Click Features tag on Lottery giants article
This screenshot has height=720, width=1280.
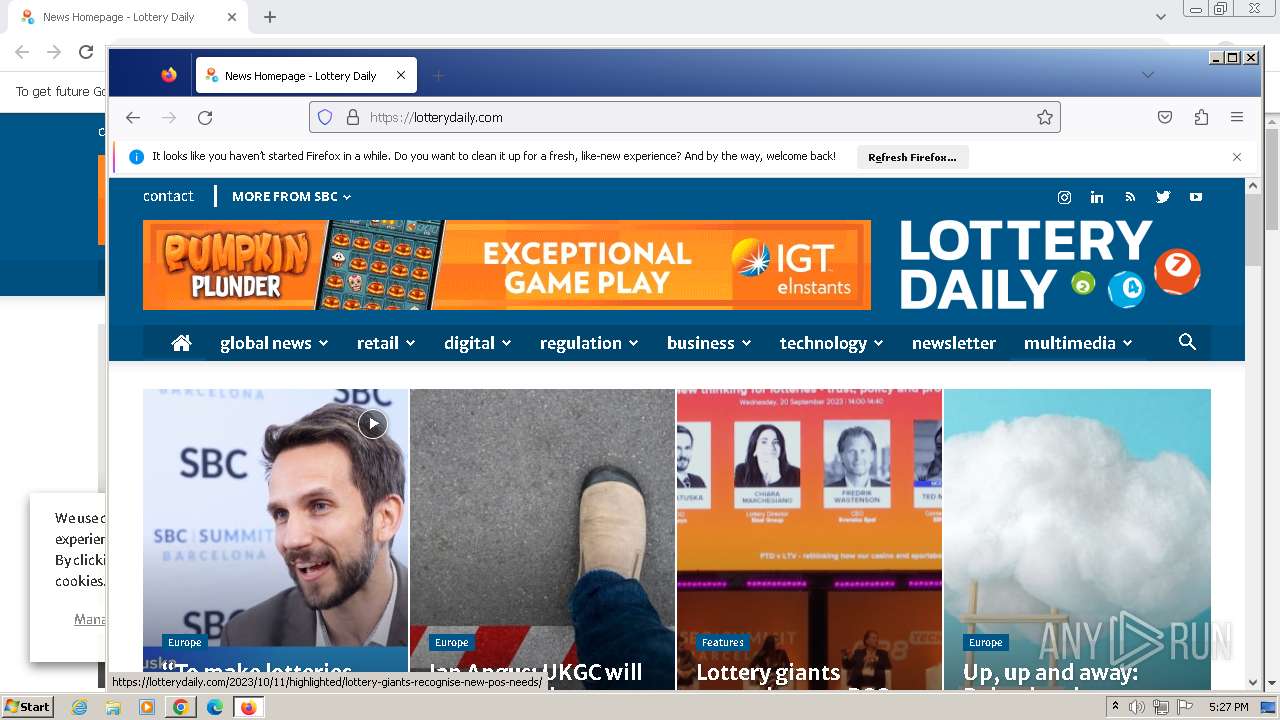(723, 642)
